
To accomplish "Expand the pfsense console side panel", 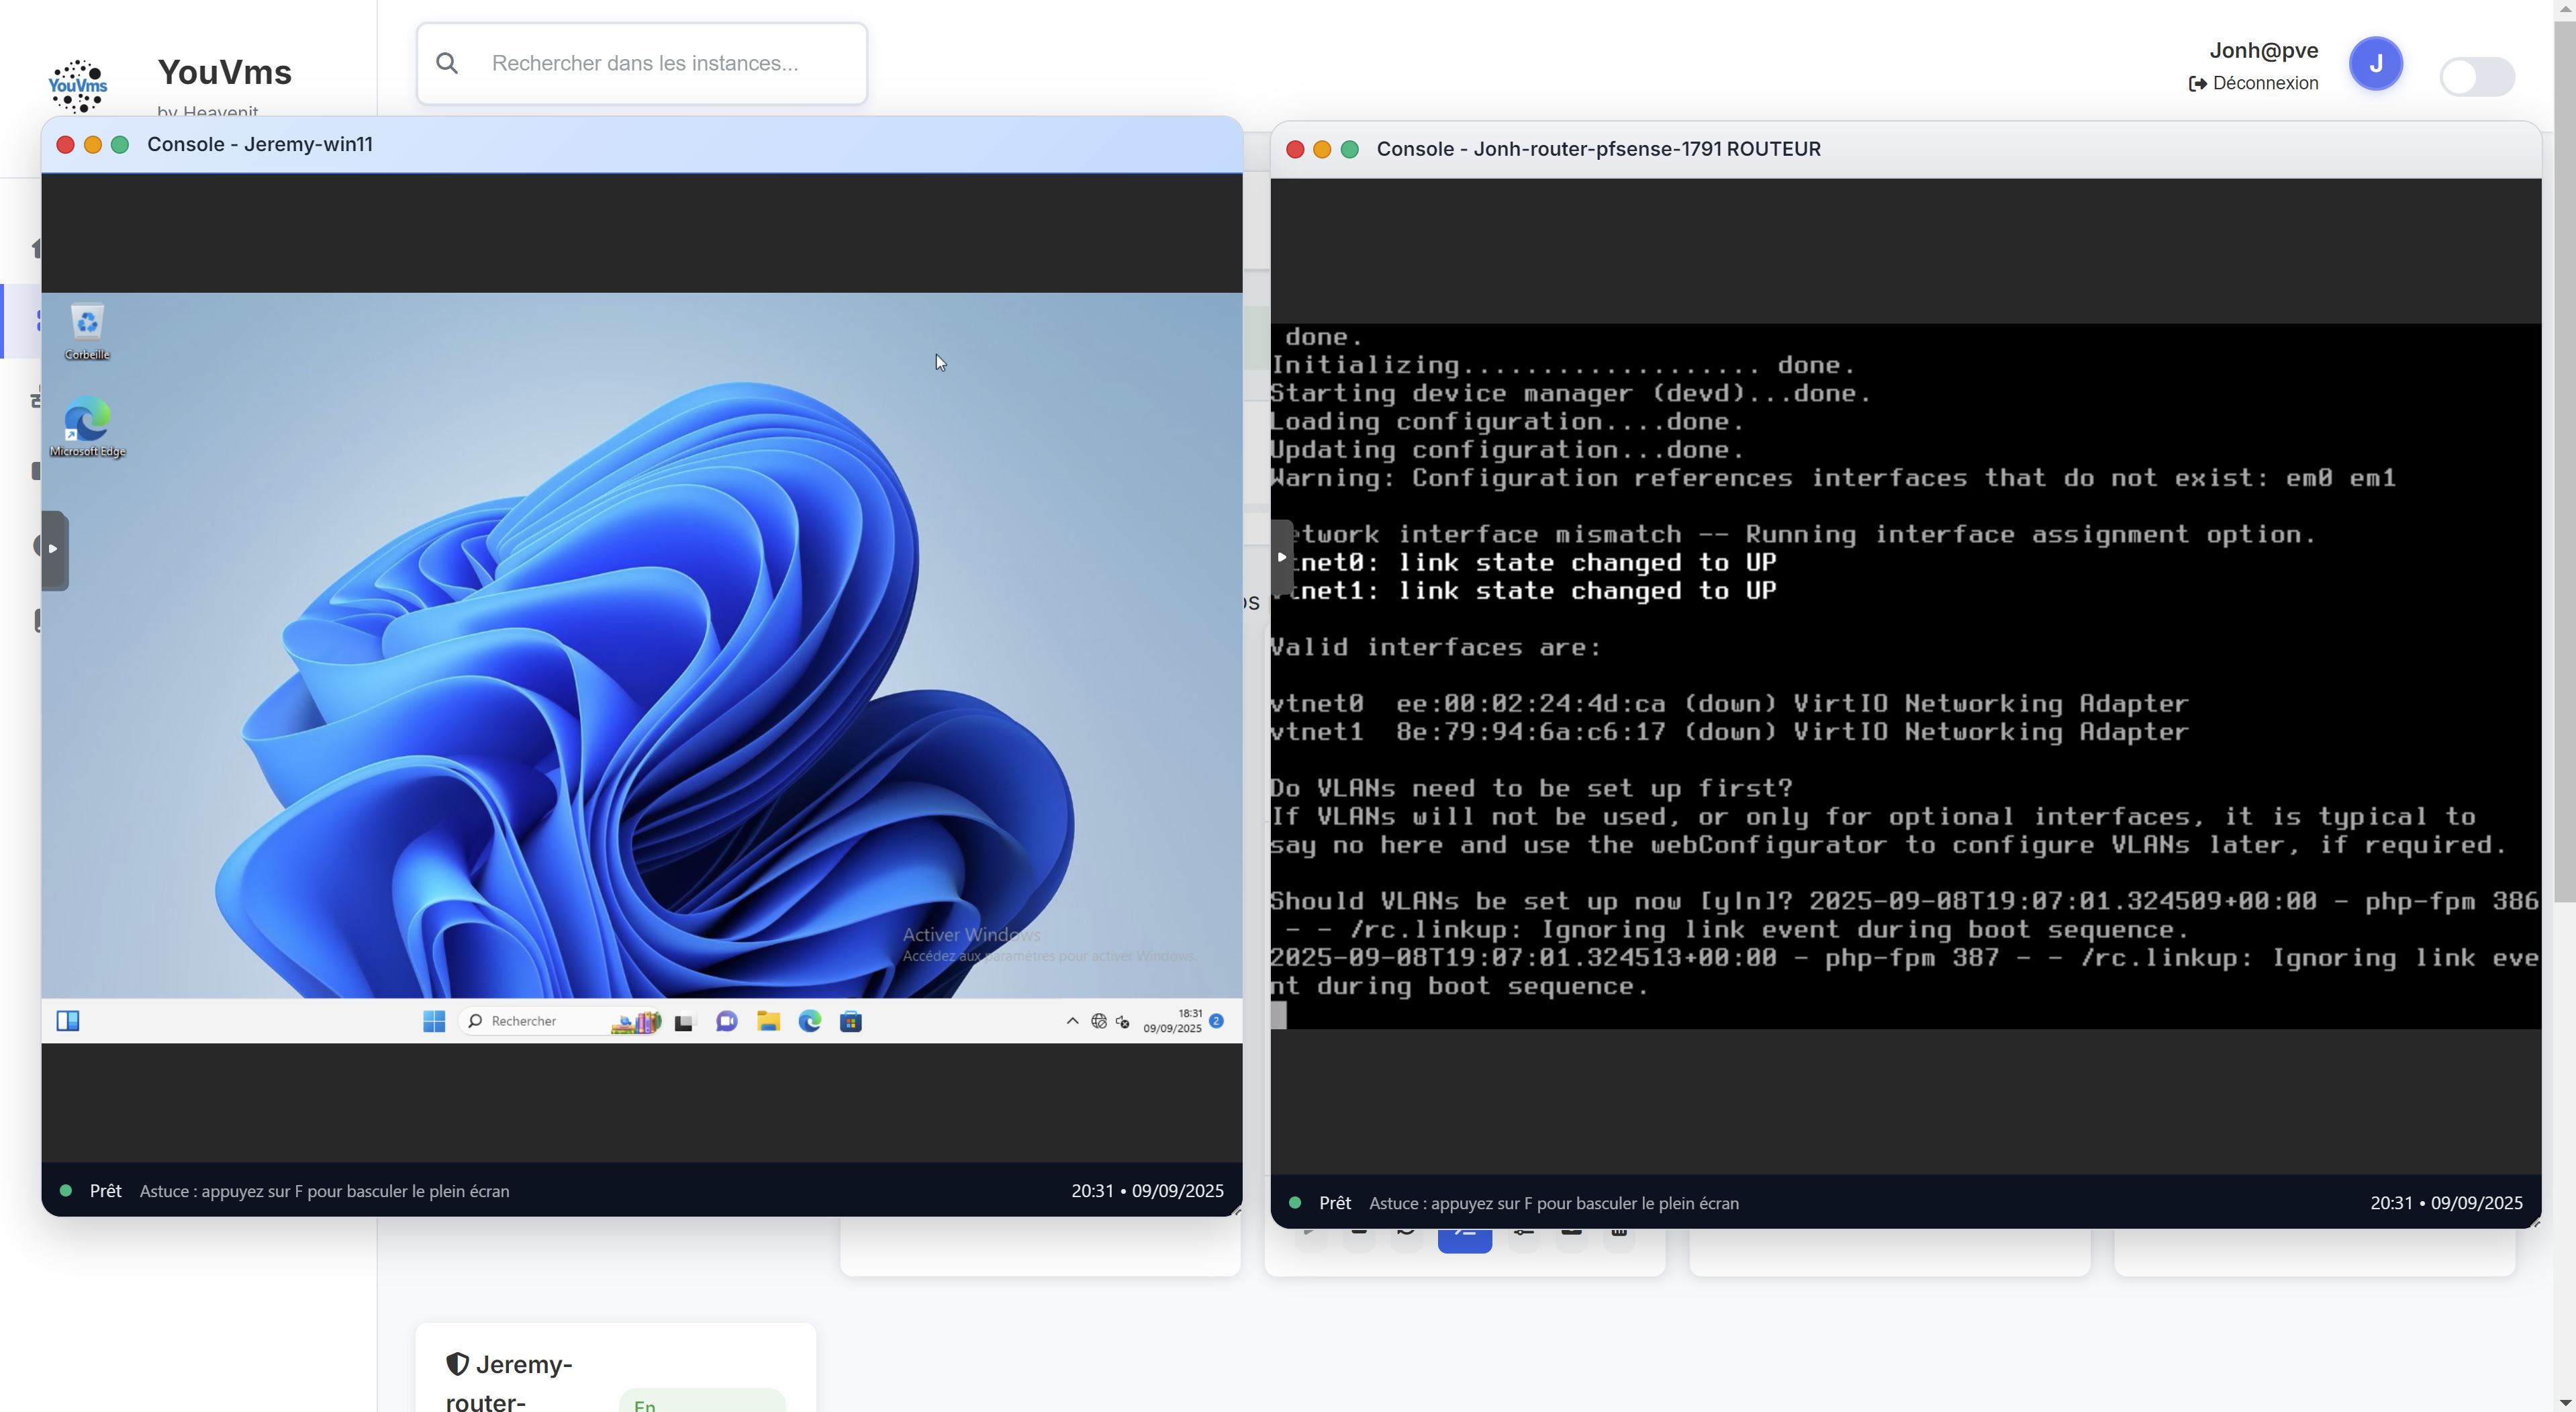I will point(1282,557).
